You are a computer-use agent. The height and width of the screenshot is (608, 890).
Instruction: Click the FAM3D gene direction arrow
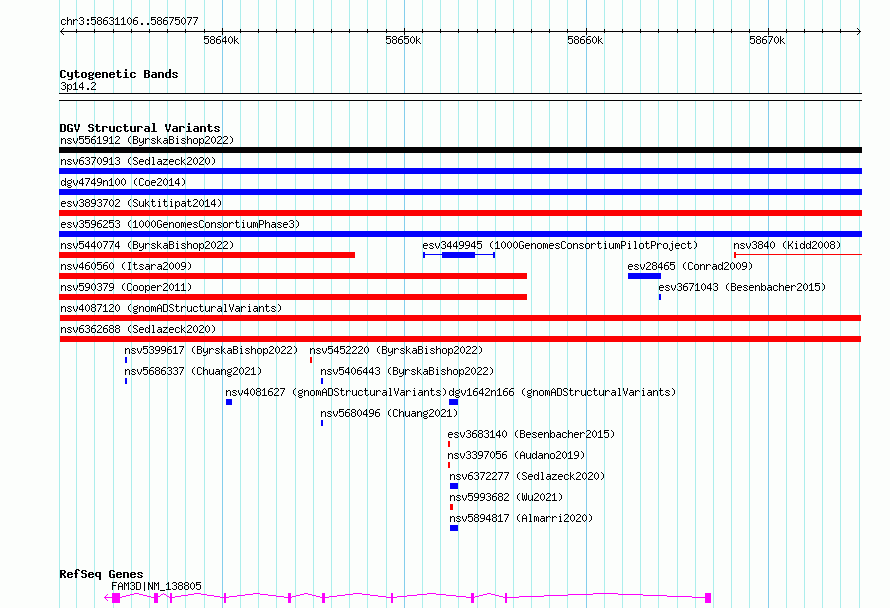coord(107,598)
